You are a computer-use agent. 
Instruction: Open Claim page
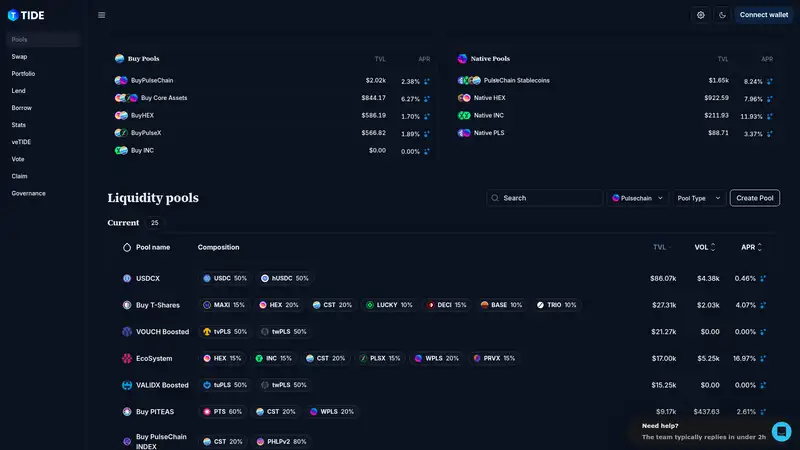point(19,176)
